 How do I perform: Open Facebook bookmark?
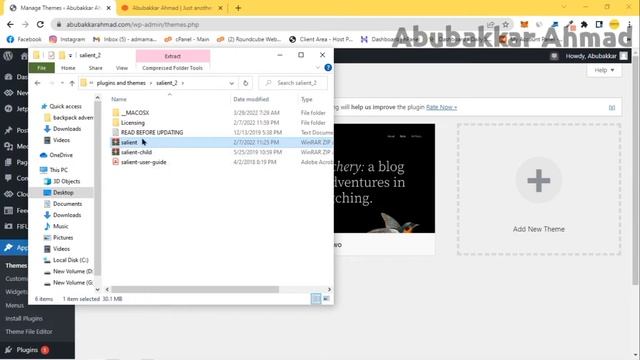click(24, 39)
